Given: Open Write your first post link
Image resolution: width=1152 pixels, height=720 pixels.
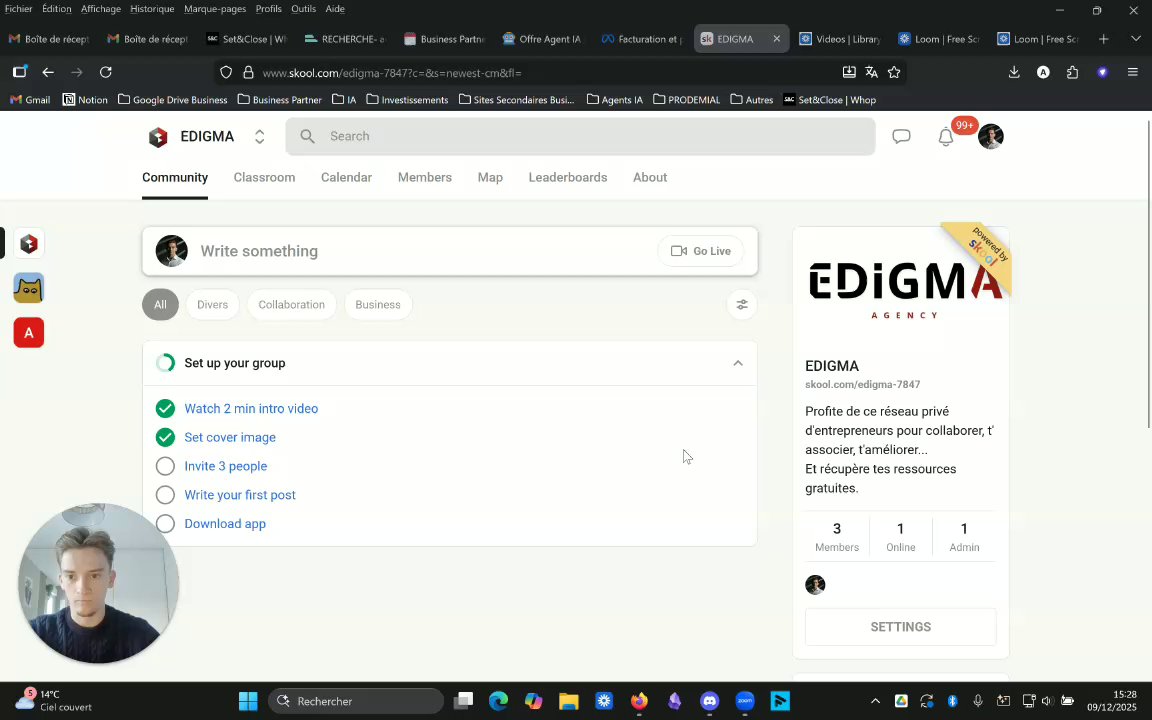Looking at the screenshot, I should pyautogui.click(x=240, y=494).
